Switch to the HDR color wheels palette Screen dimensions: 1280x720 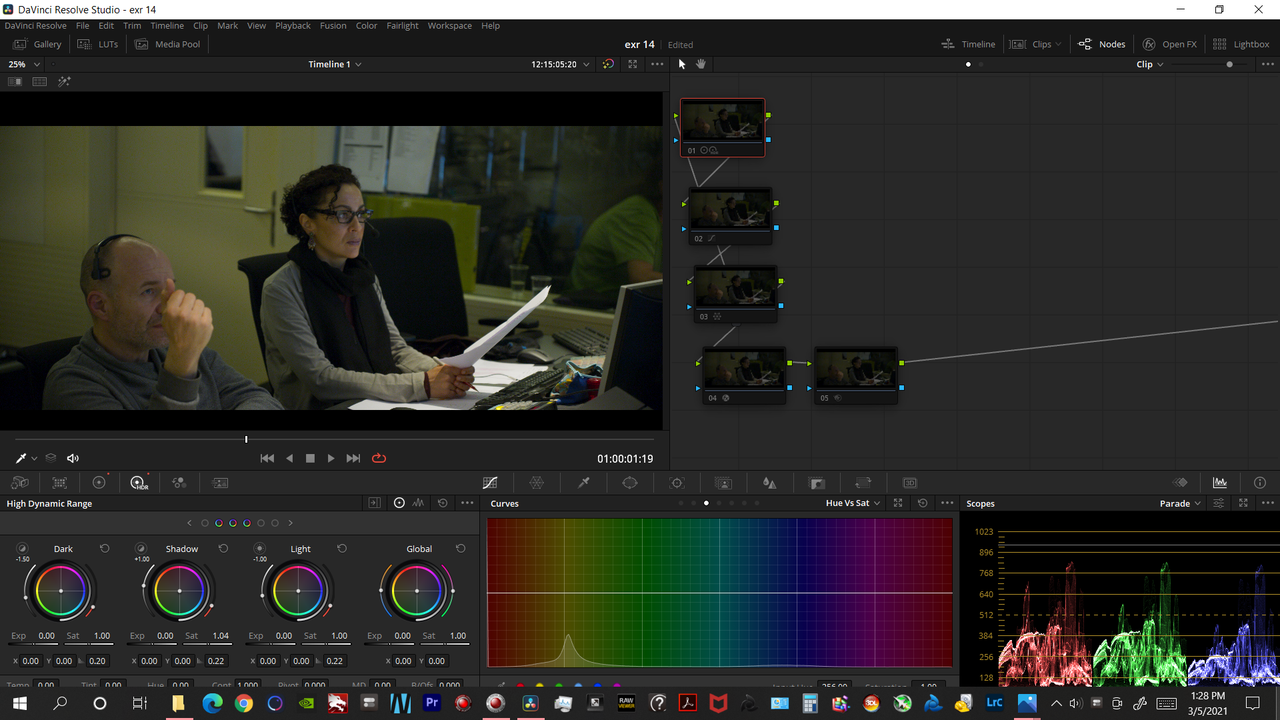pos(139,483)
